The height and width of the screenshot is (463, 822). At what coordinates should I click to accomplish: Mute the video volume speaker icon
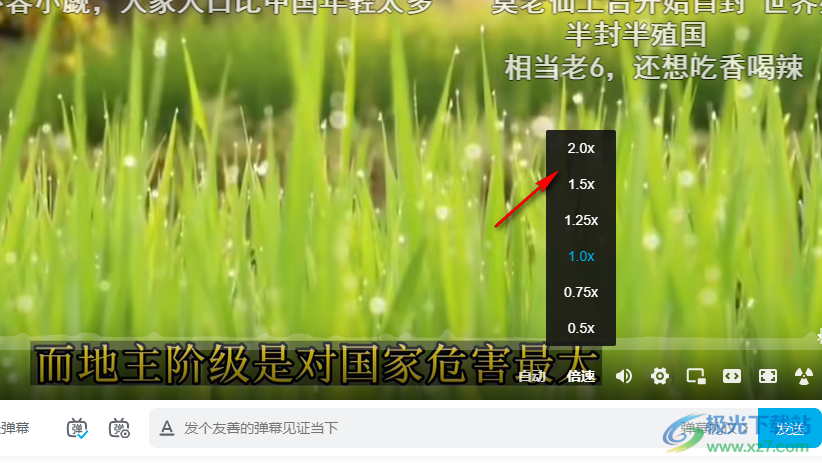point(624,376)
